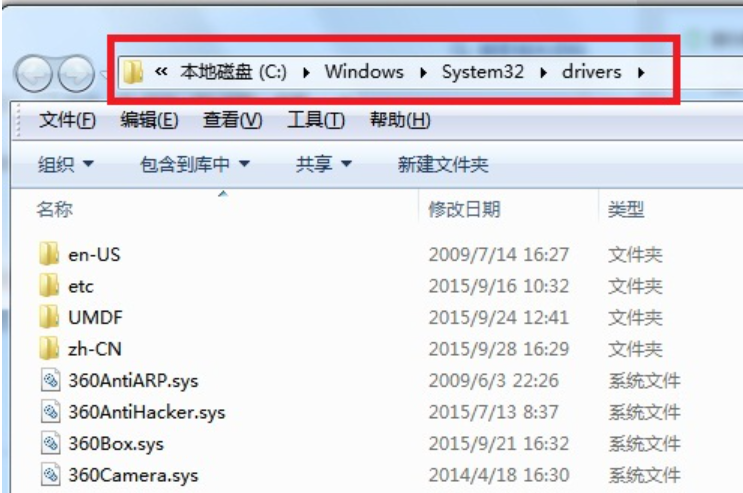
Task: Click the 新建文件夹 button
Action: [x=443, y=164]
